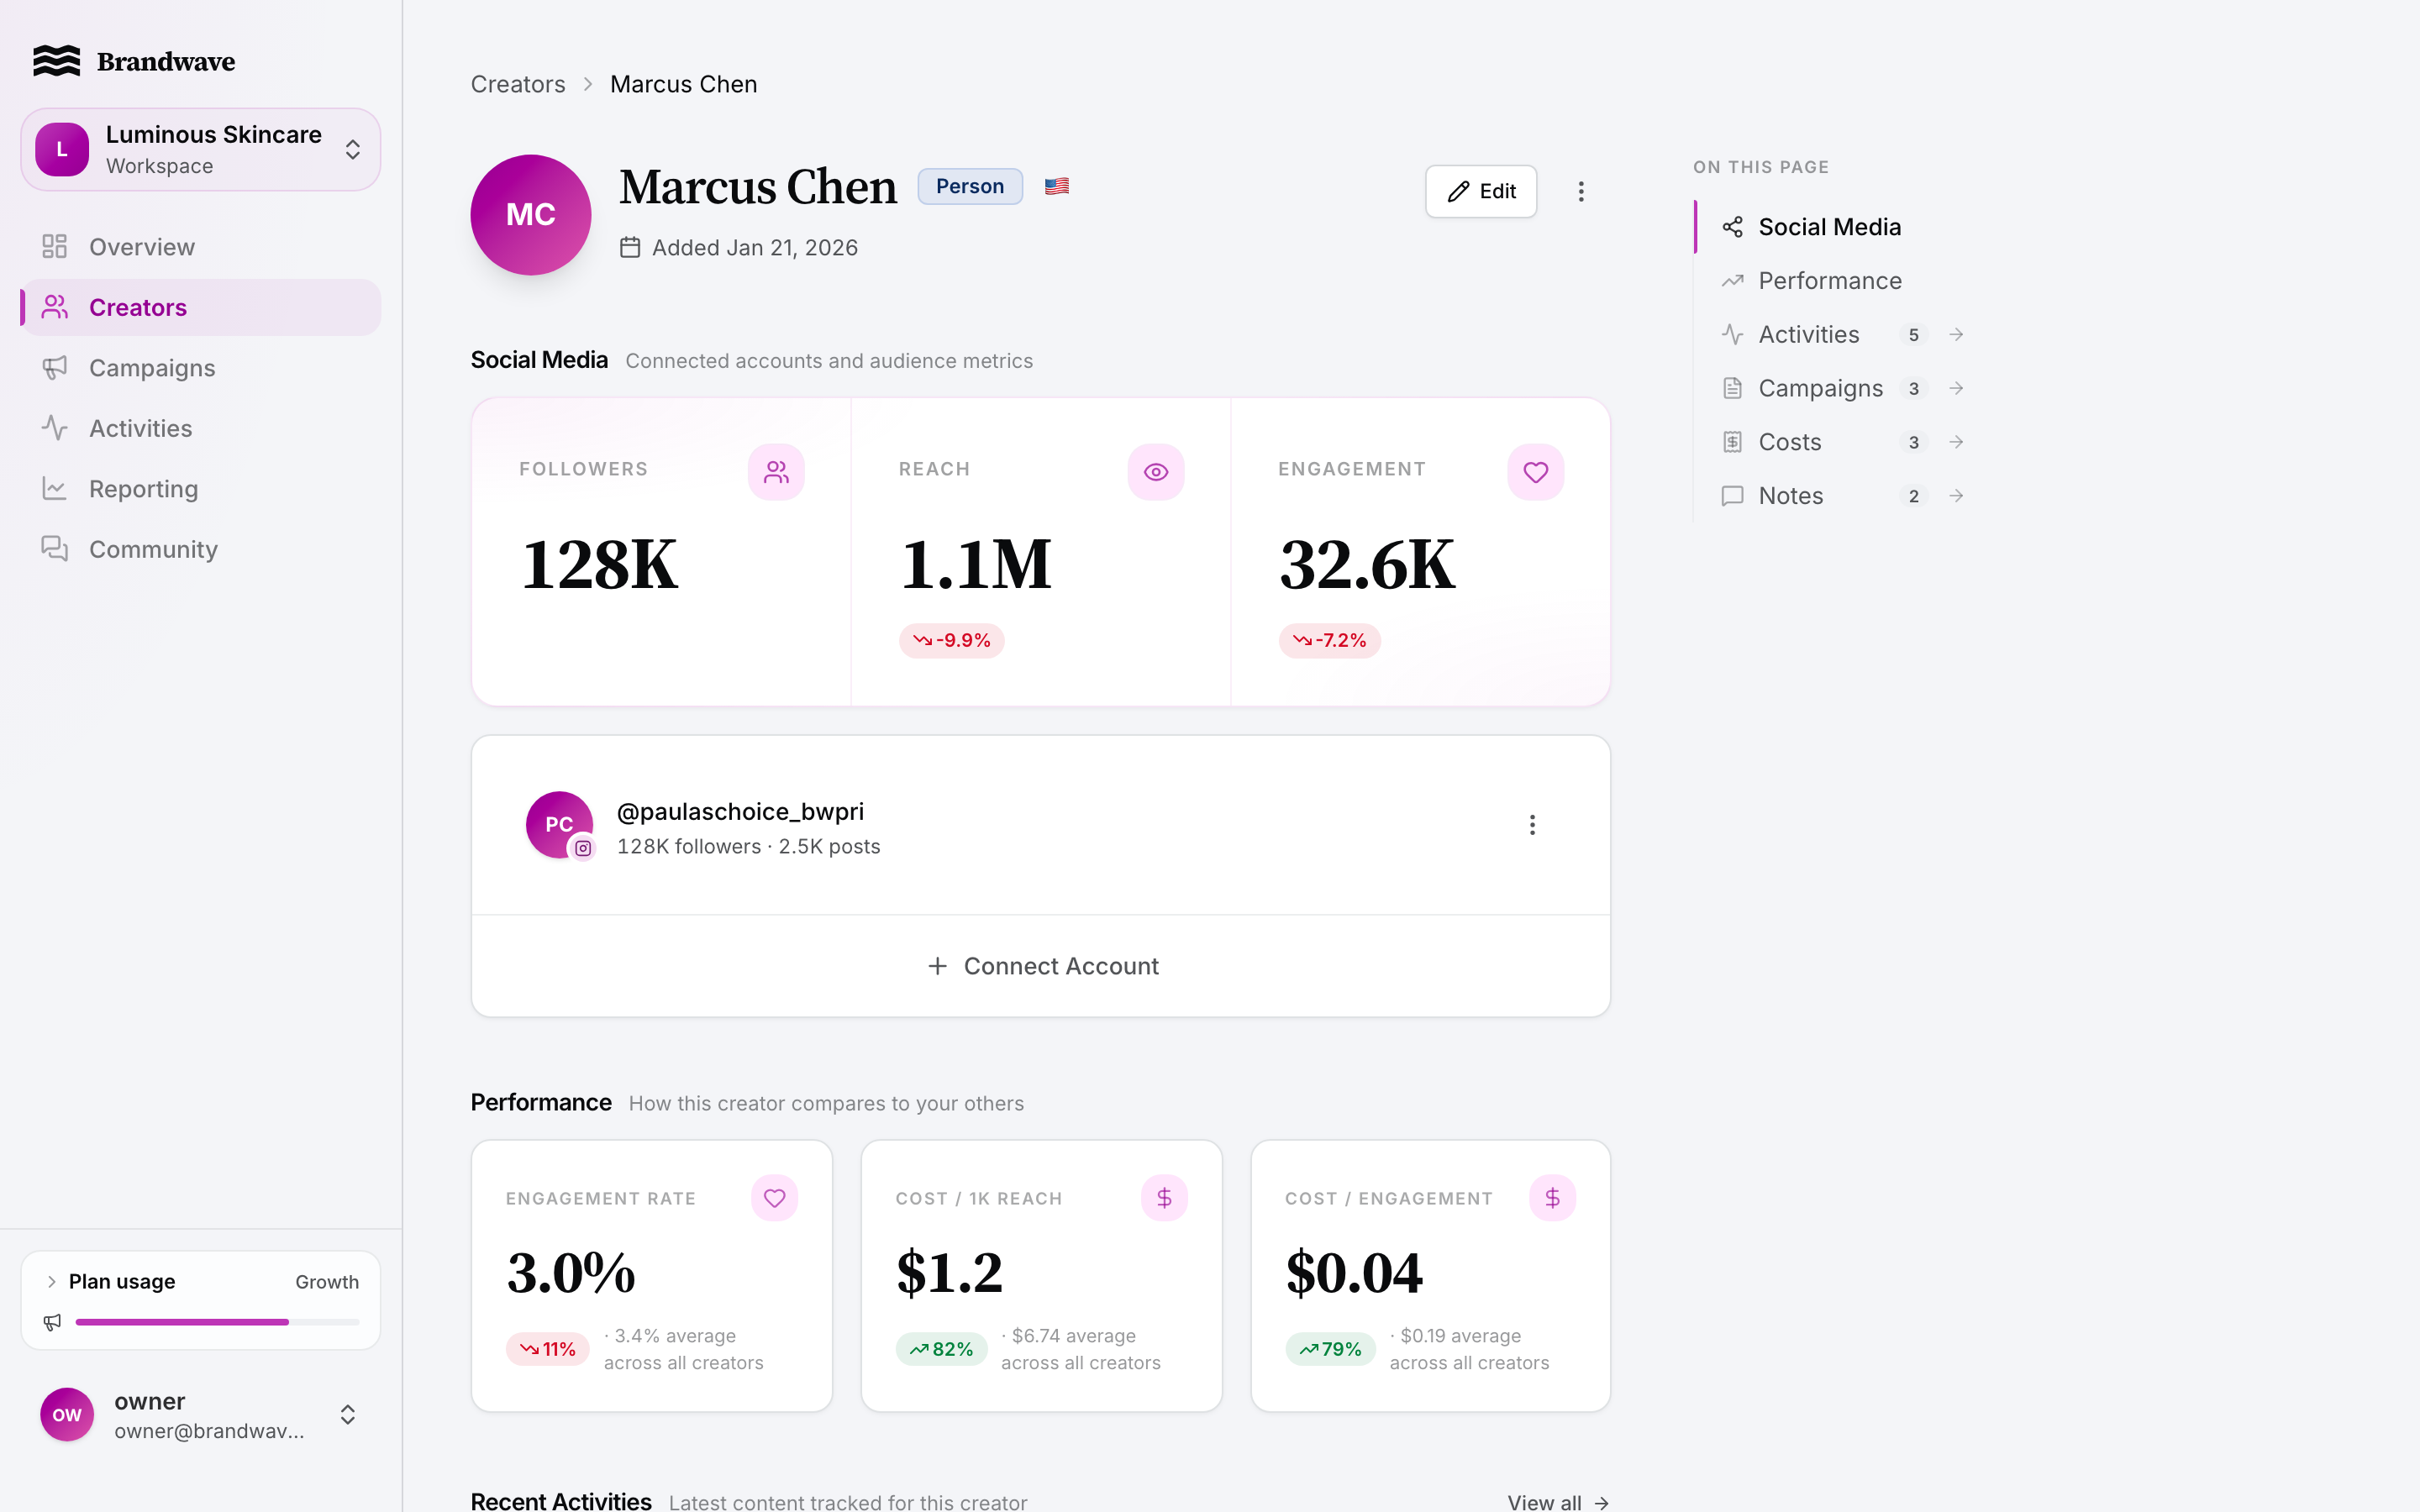Click the $1.2 cost per reach value

tap(949, 1273)
